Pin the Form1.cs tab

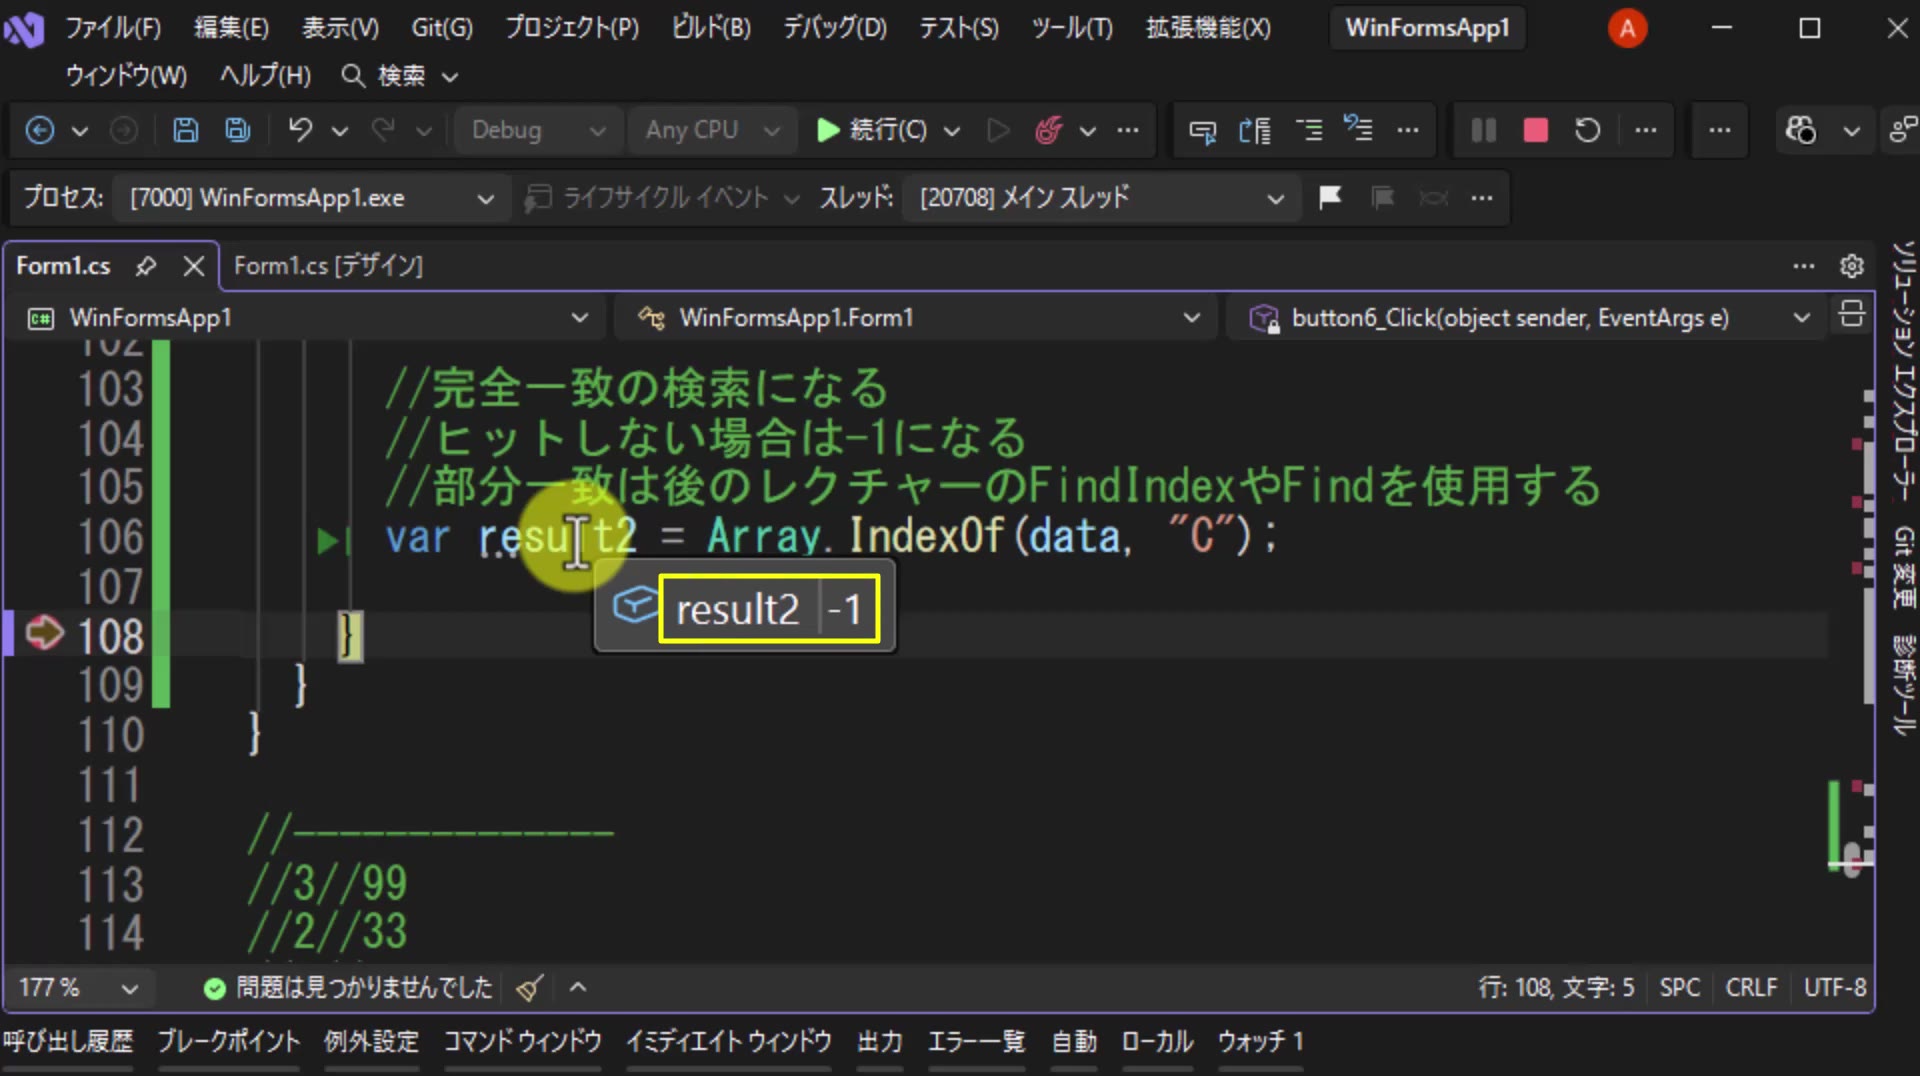pyautogui.click(x=146, y=266)
